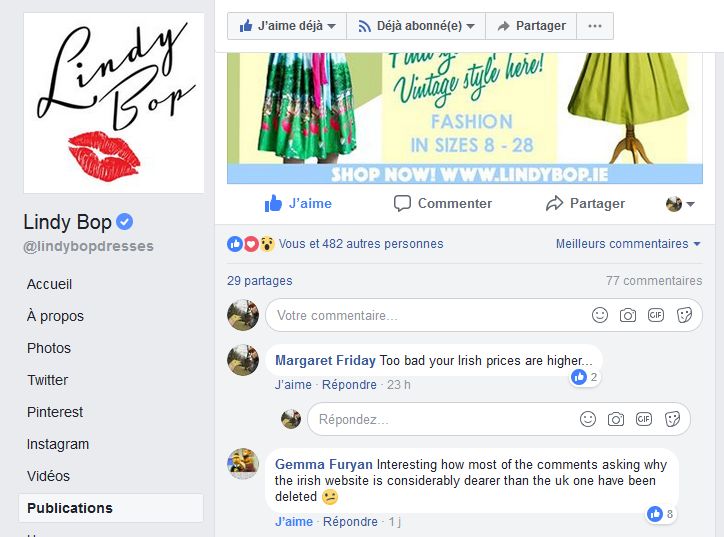This screenshot has height=537, width=724.
Task: Click the GIF icon in the reply box
Action: point(644,419)
